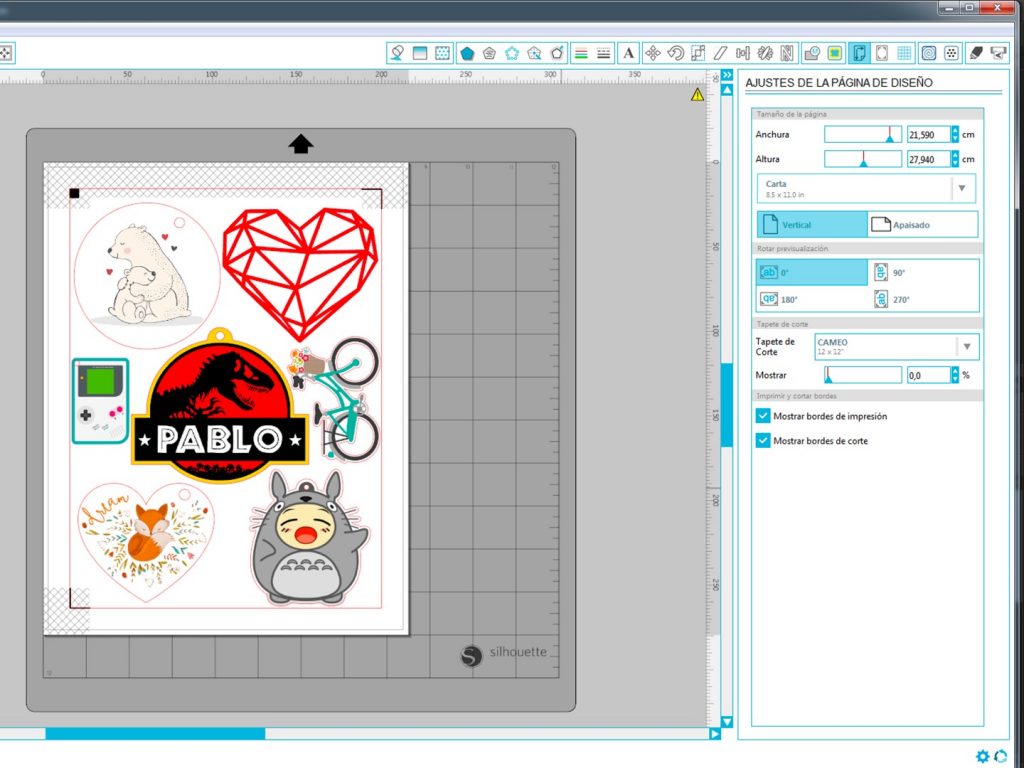The image size is (1024, 768).
Task: Click the Anchura value field 21,590
Action: click(928, 135)
